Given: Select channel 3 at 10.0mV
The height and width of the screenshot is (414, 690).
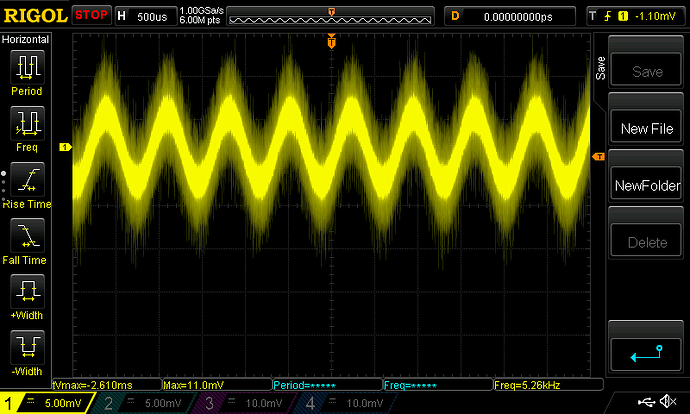Looking at the screenshot, I should pos(246,403).
